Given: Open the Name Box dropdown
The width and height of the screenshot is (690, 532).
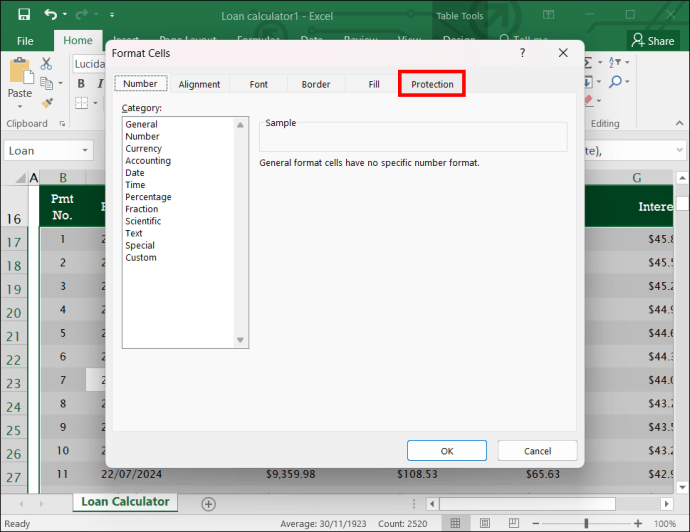Looking at the screenshot, I should point(85,150).
